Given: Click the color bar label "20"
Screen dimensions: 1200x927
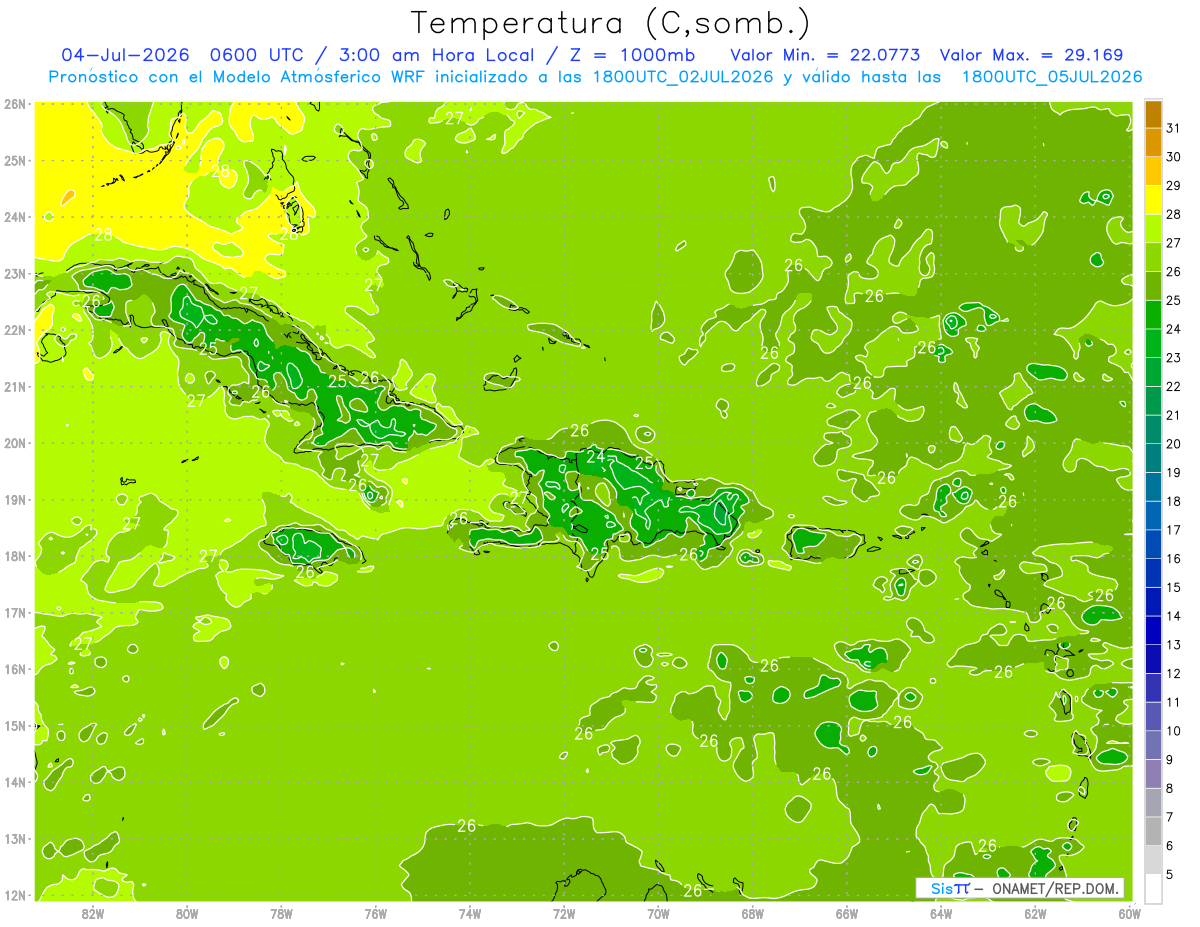Looking at the screenshot, I should (x=1174, y=444).
